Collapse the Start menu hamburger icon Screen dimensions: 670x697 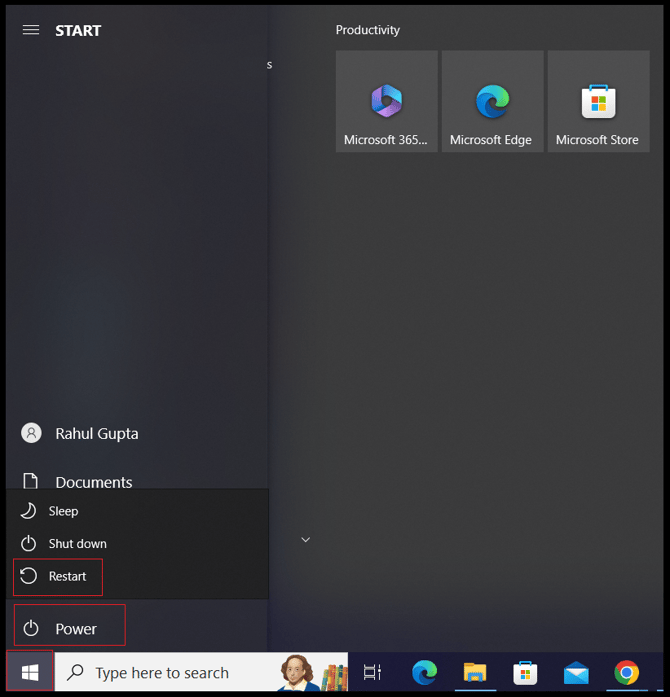pyautogui.click(x=31, y=30)
